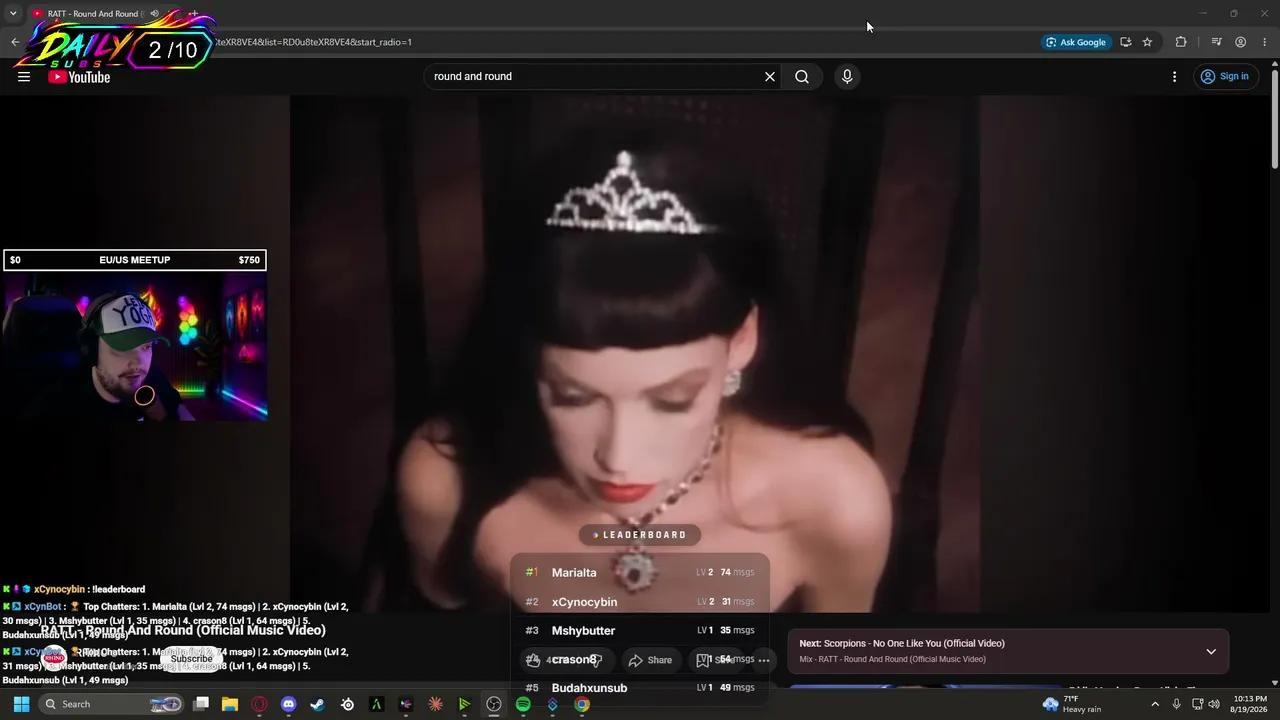Open the clock showing 10:13 PM
The width and height of the screenshot is (1280, 720).
point(1250,704)
